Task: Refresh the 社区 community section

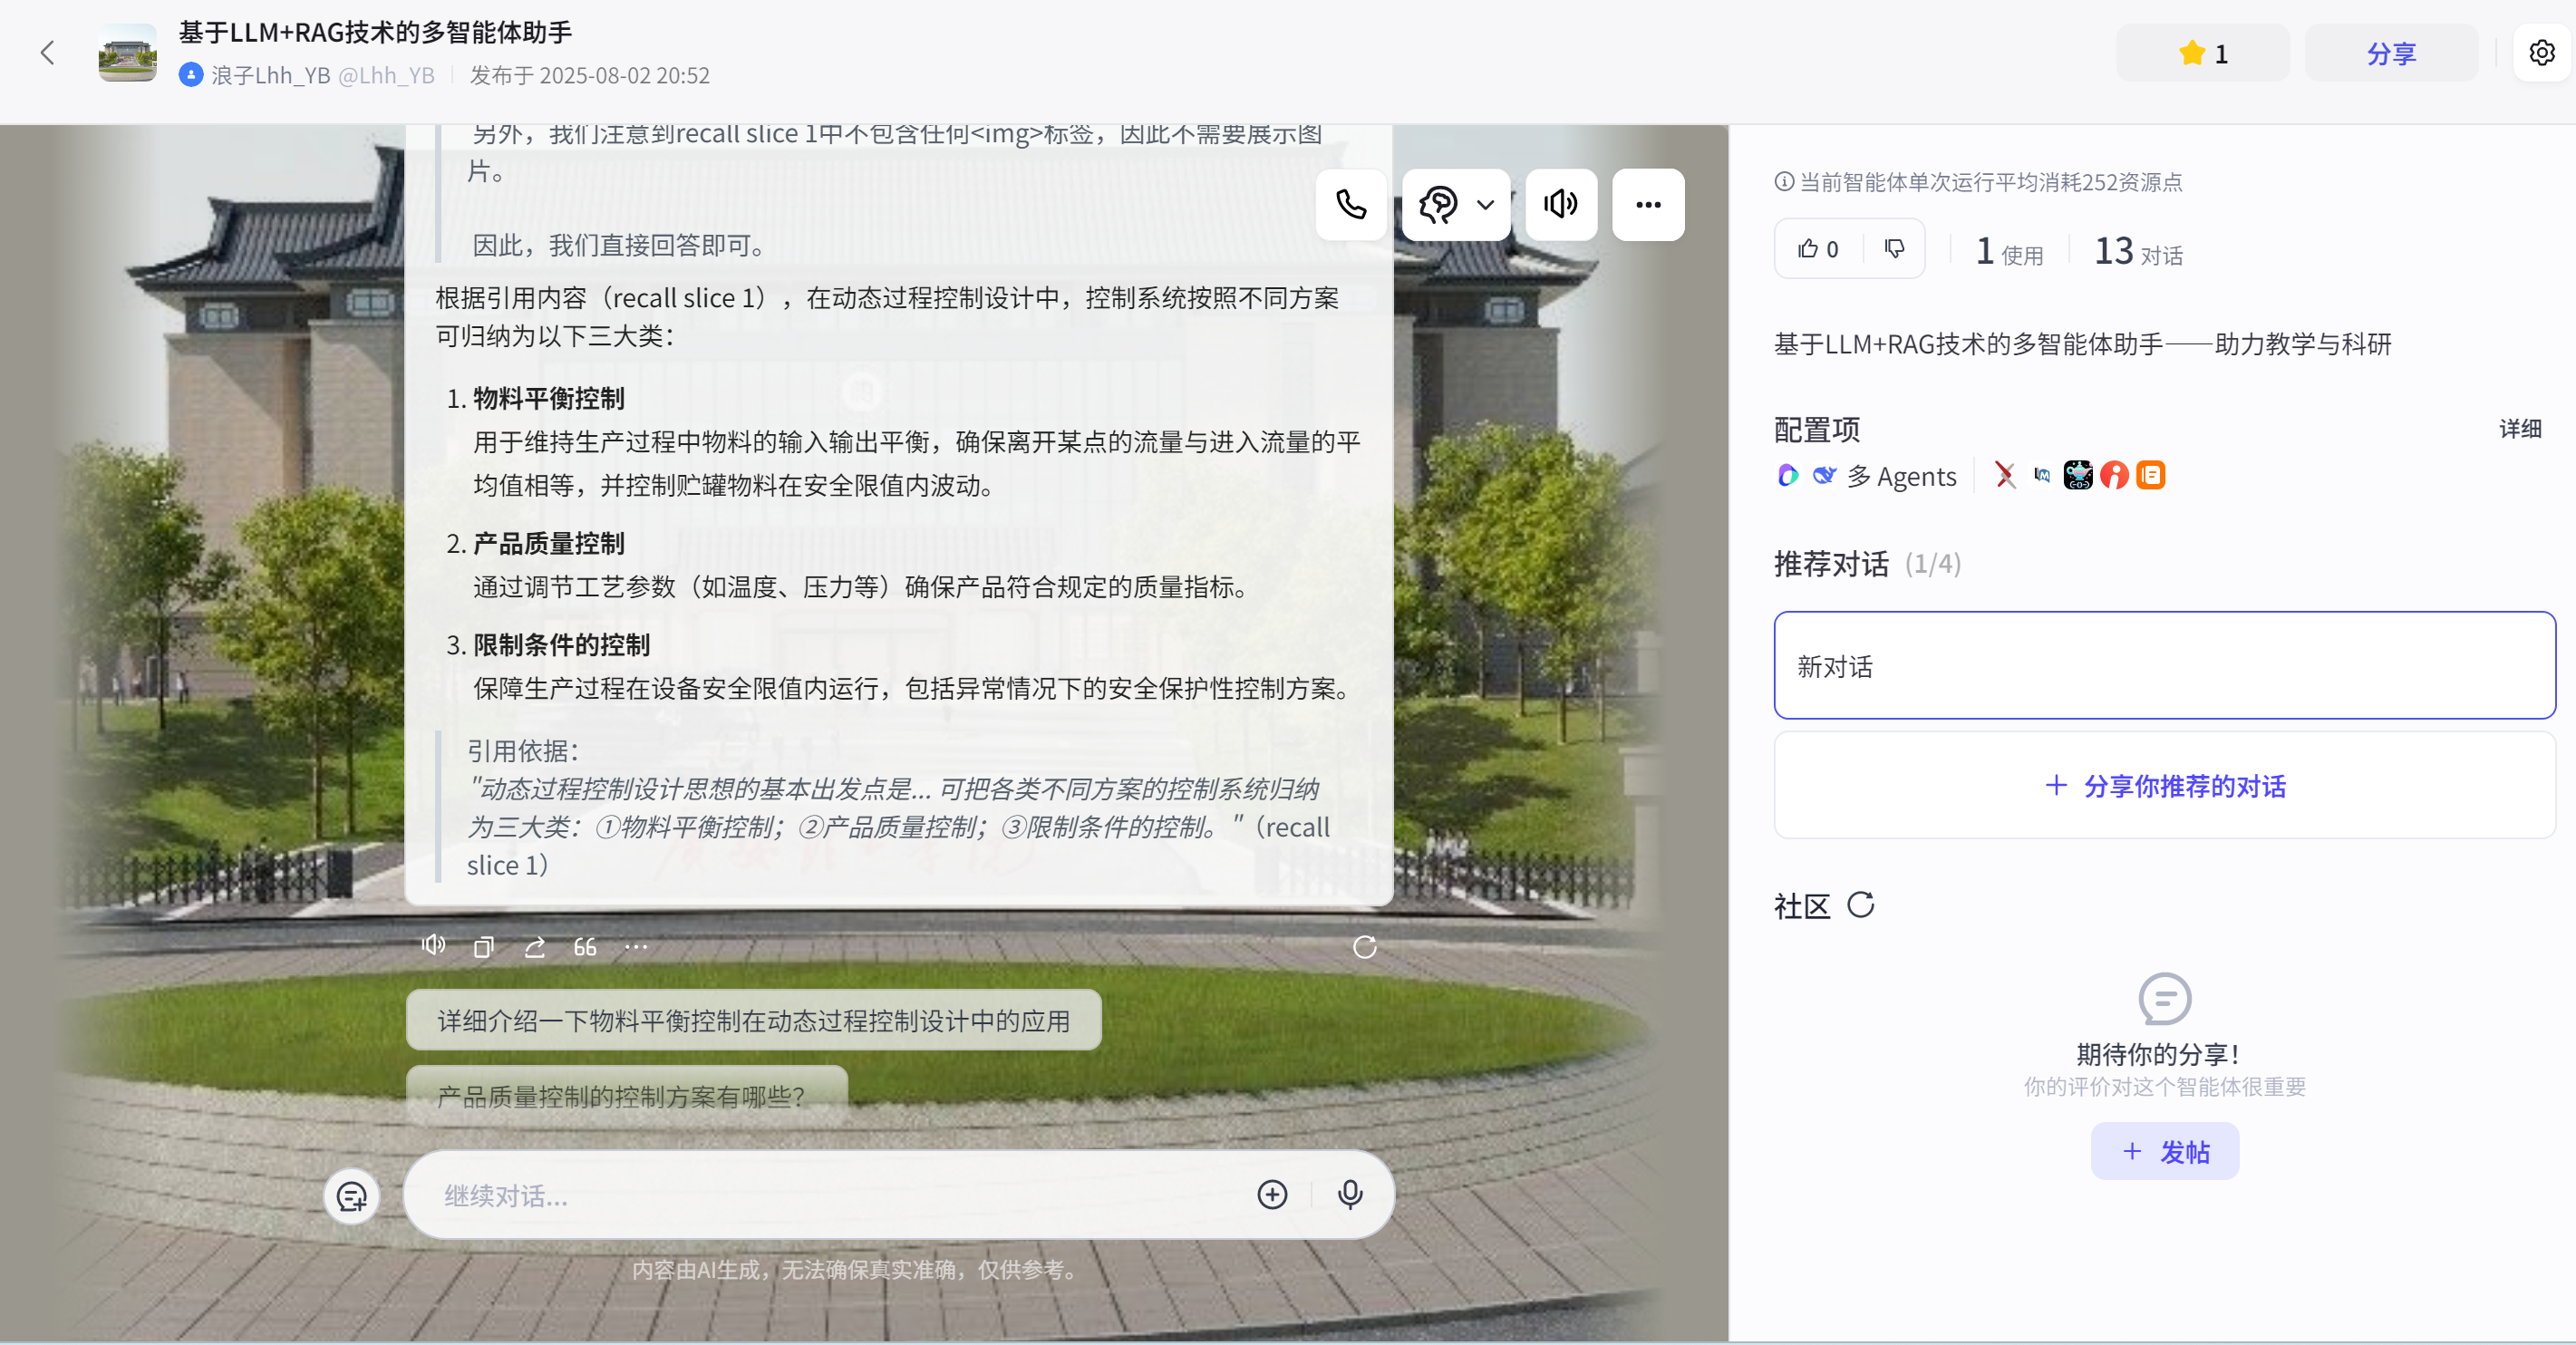Action: point(1860,905)
